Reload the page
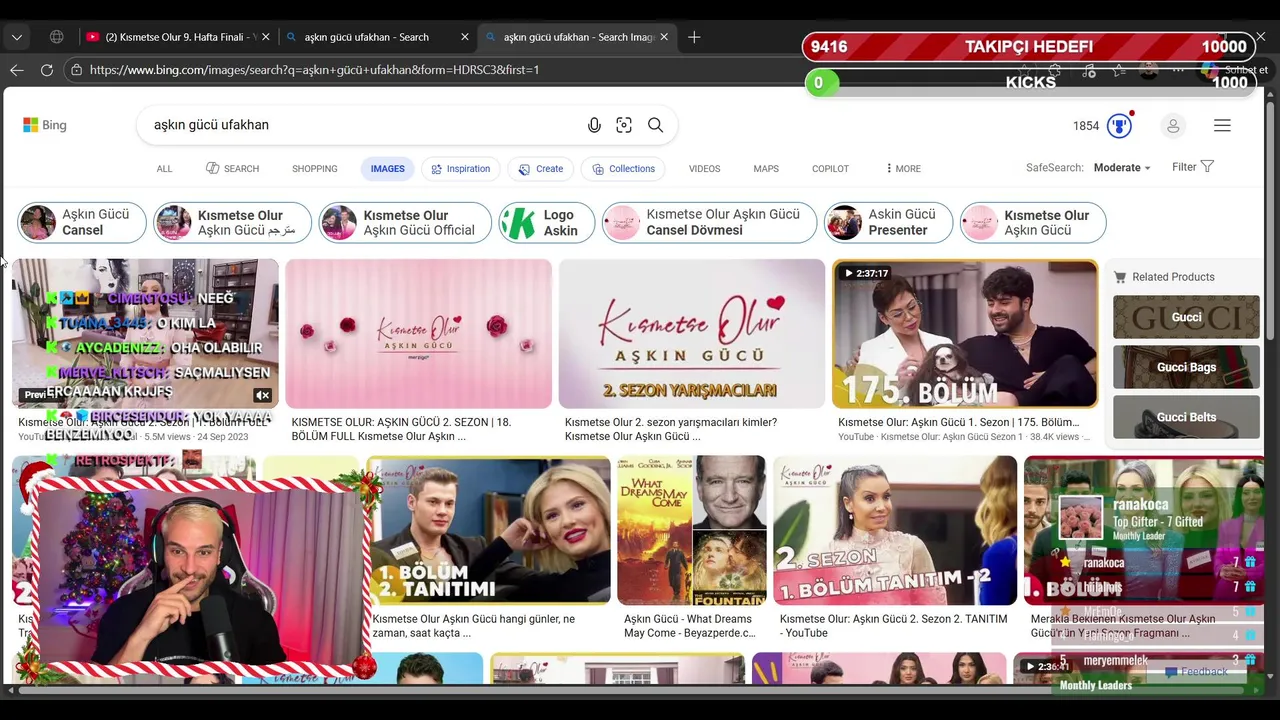 pyautogui.click(x=47, y=70)
